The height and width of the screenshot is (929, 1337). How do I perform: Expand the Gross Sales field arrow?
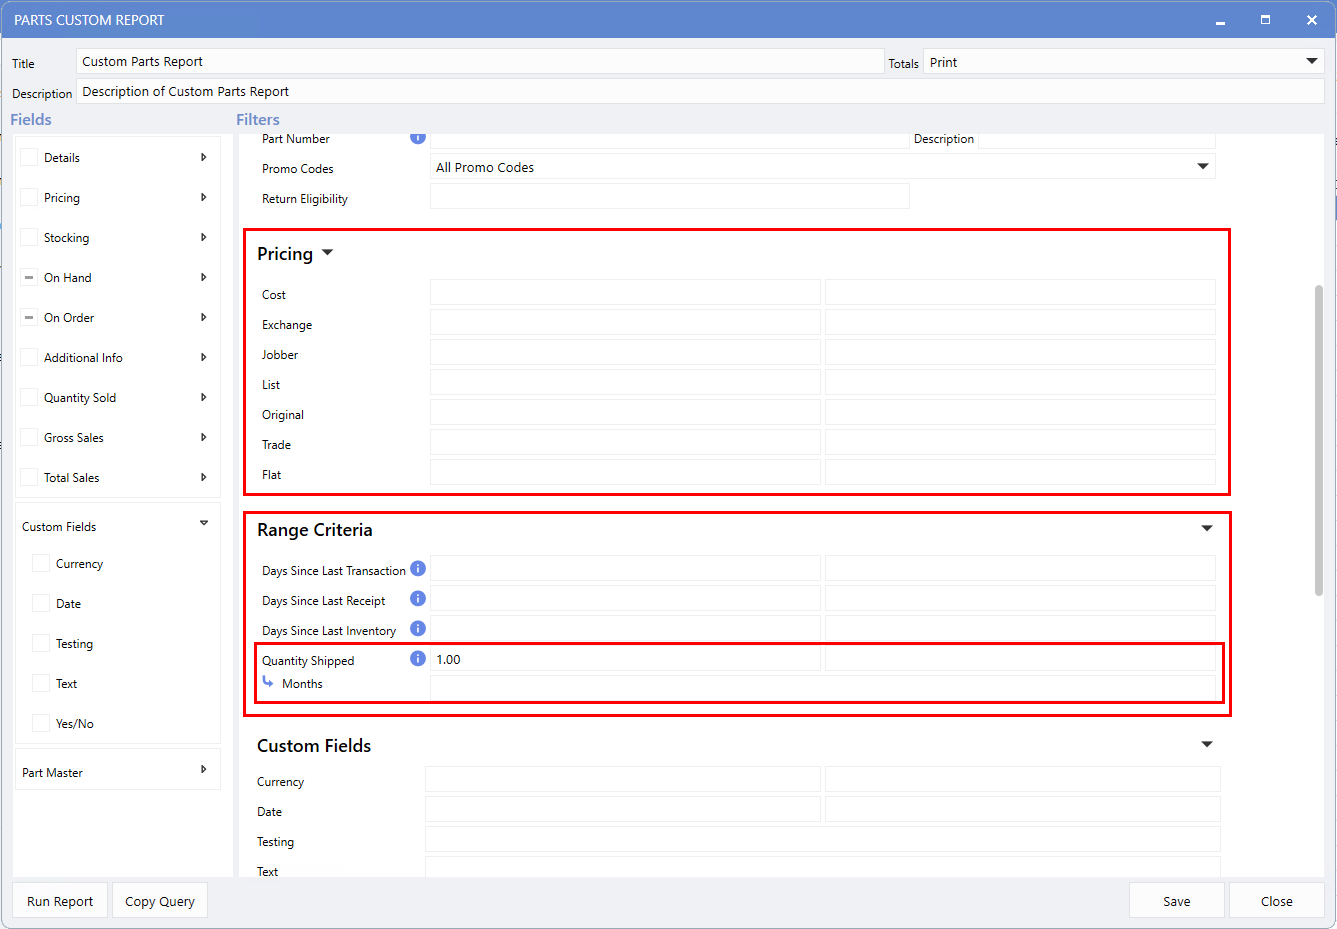click(203, 437)
